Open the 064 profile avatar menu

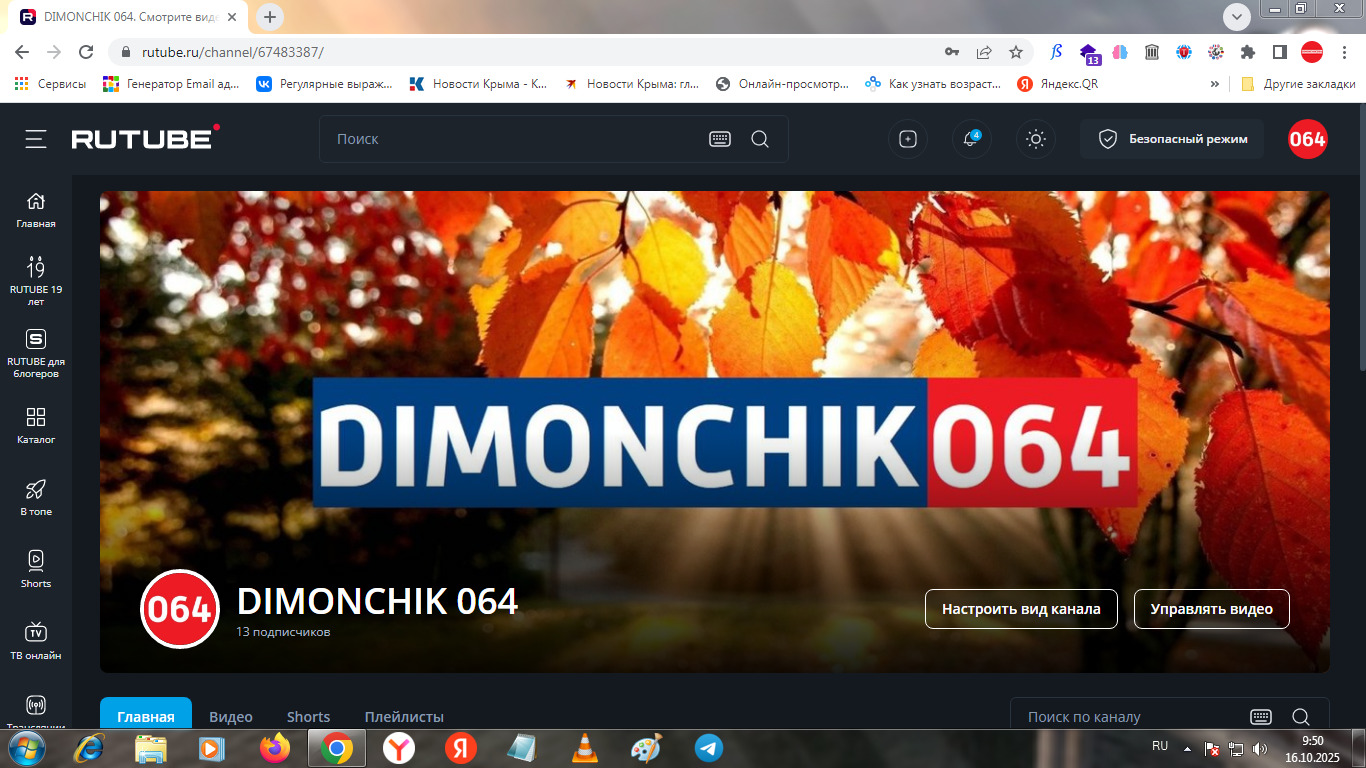click(1307, 139)
